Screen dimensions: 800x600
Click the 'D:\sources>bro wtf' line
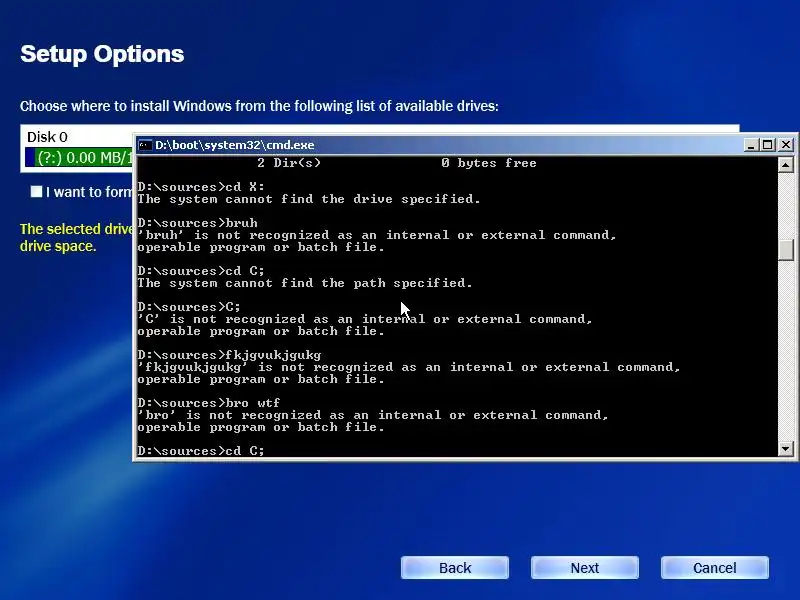point(209,403)
